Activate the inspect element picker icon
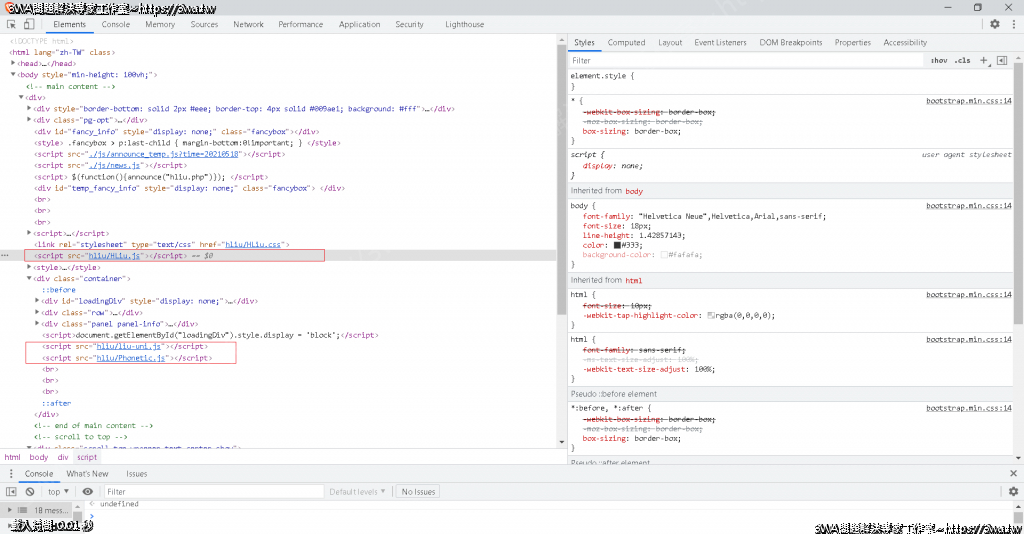This screenshot has width=1024, height=534. click(x=10, y=24)
